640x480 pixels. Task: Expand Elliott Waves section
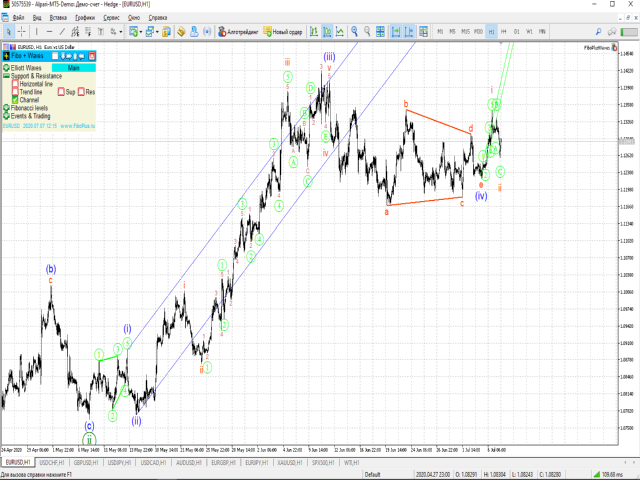coord(6,68)
